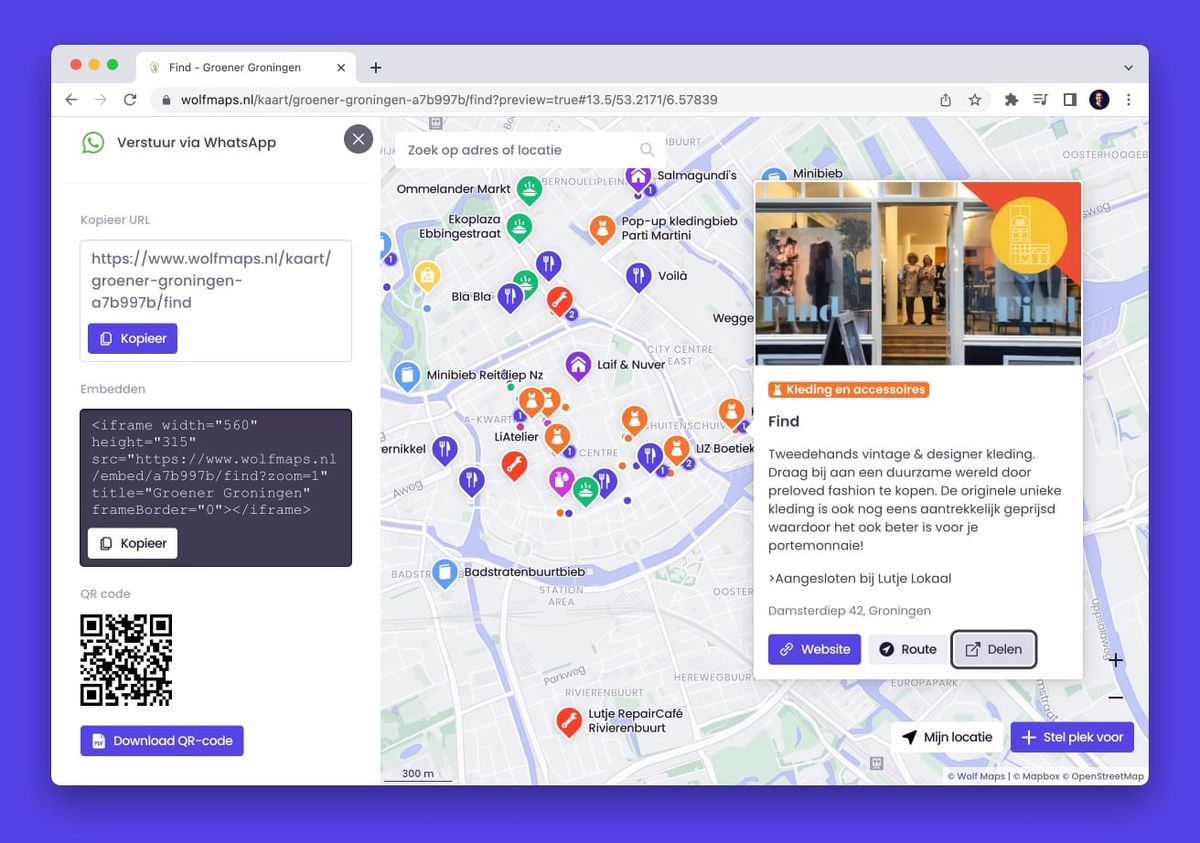Viewport: 1200px width, 843px height.
Task: Copy the map URL with Kopieer button
Action: point(133,339)
